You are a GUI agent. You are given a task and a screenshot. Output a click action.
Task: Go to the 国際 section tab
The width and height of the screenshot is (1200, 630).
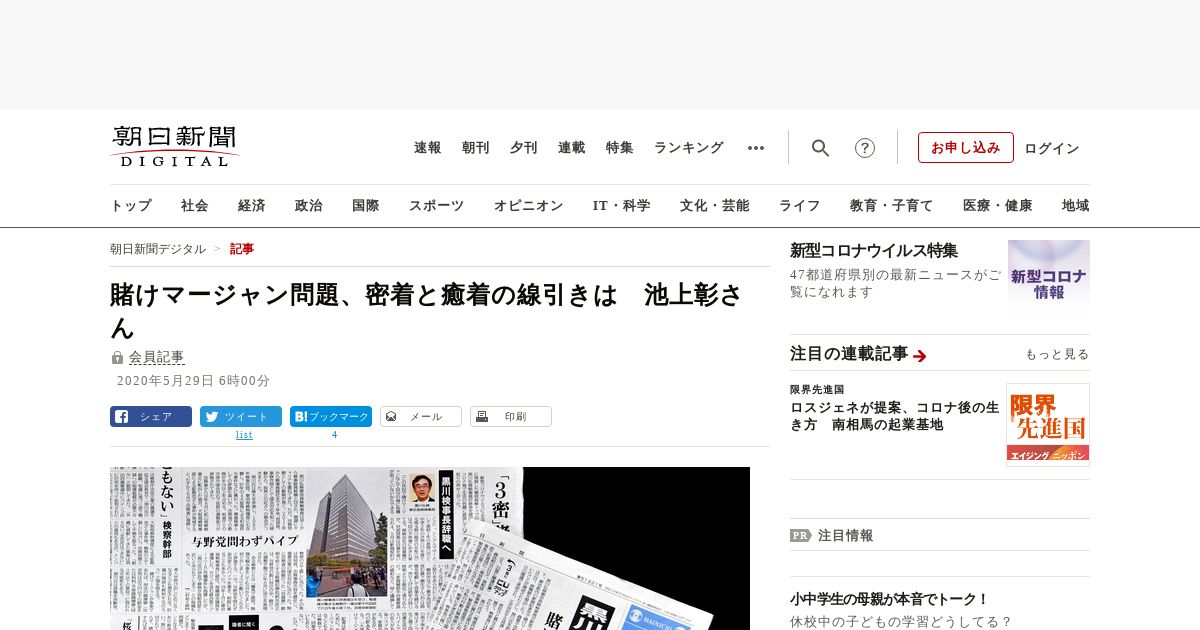[x=366, y=206]
